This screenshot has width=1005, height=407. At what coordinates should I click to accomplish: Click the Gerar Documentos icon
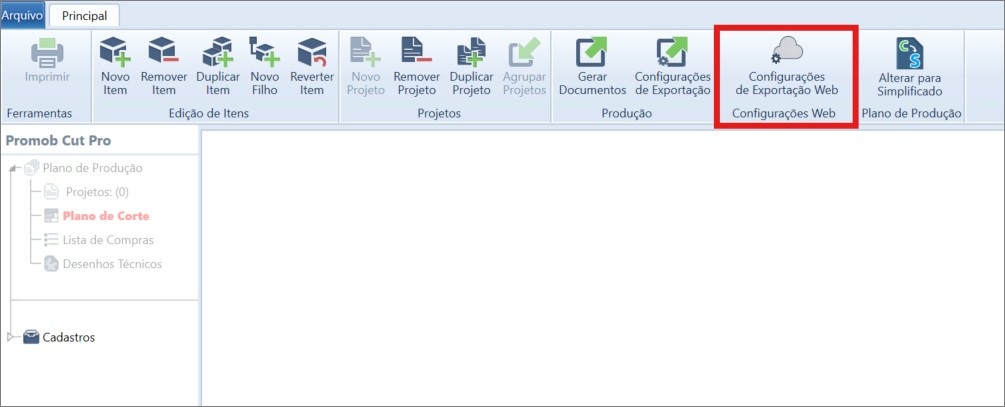[591, 53]
